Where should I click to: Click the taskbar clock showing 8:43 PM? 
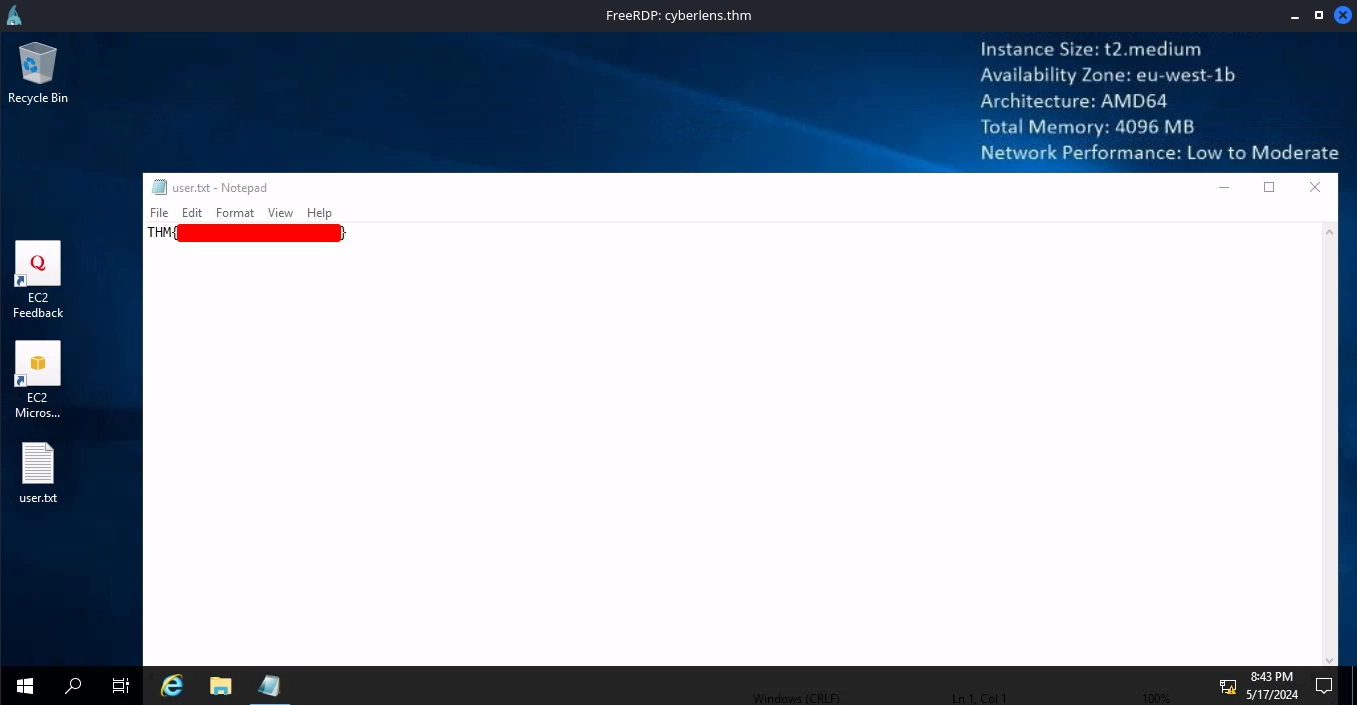(1272, 686)
